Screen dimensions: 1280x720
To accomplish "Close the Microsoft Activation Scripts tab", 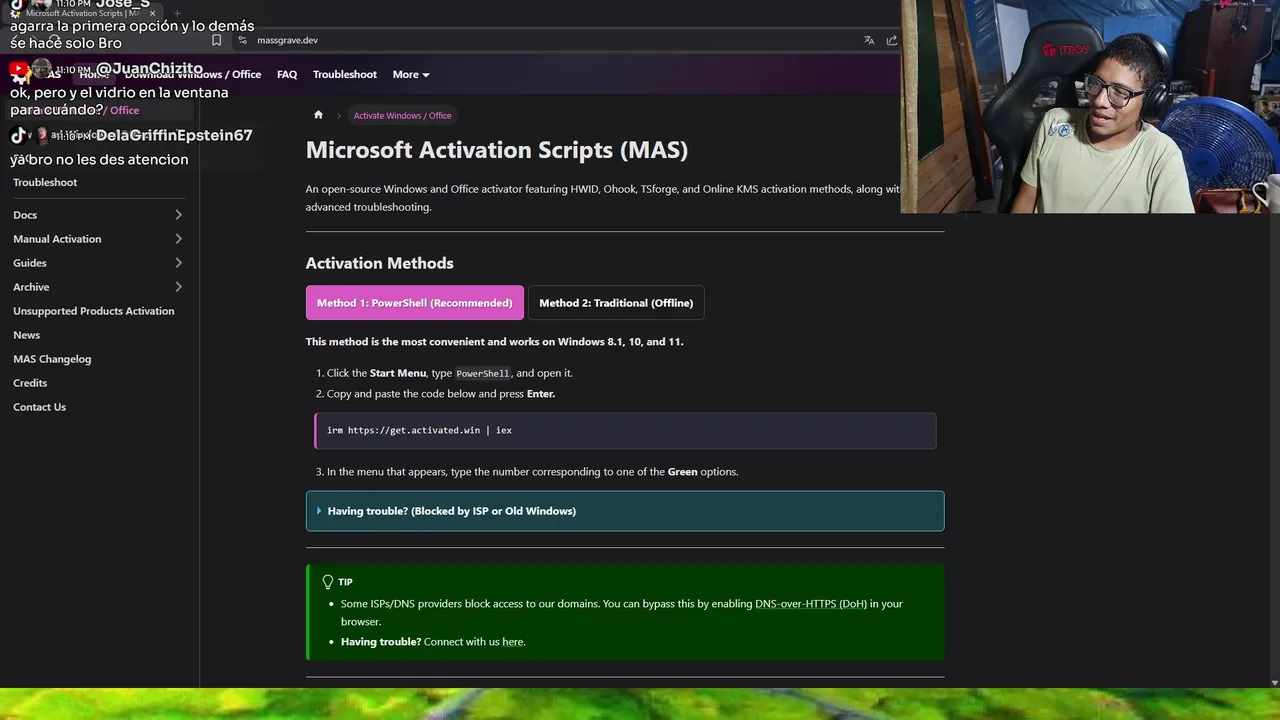I will click(152, 14).
